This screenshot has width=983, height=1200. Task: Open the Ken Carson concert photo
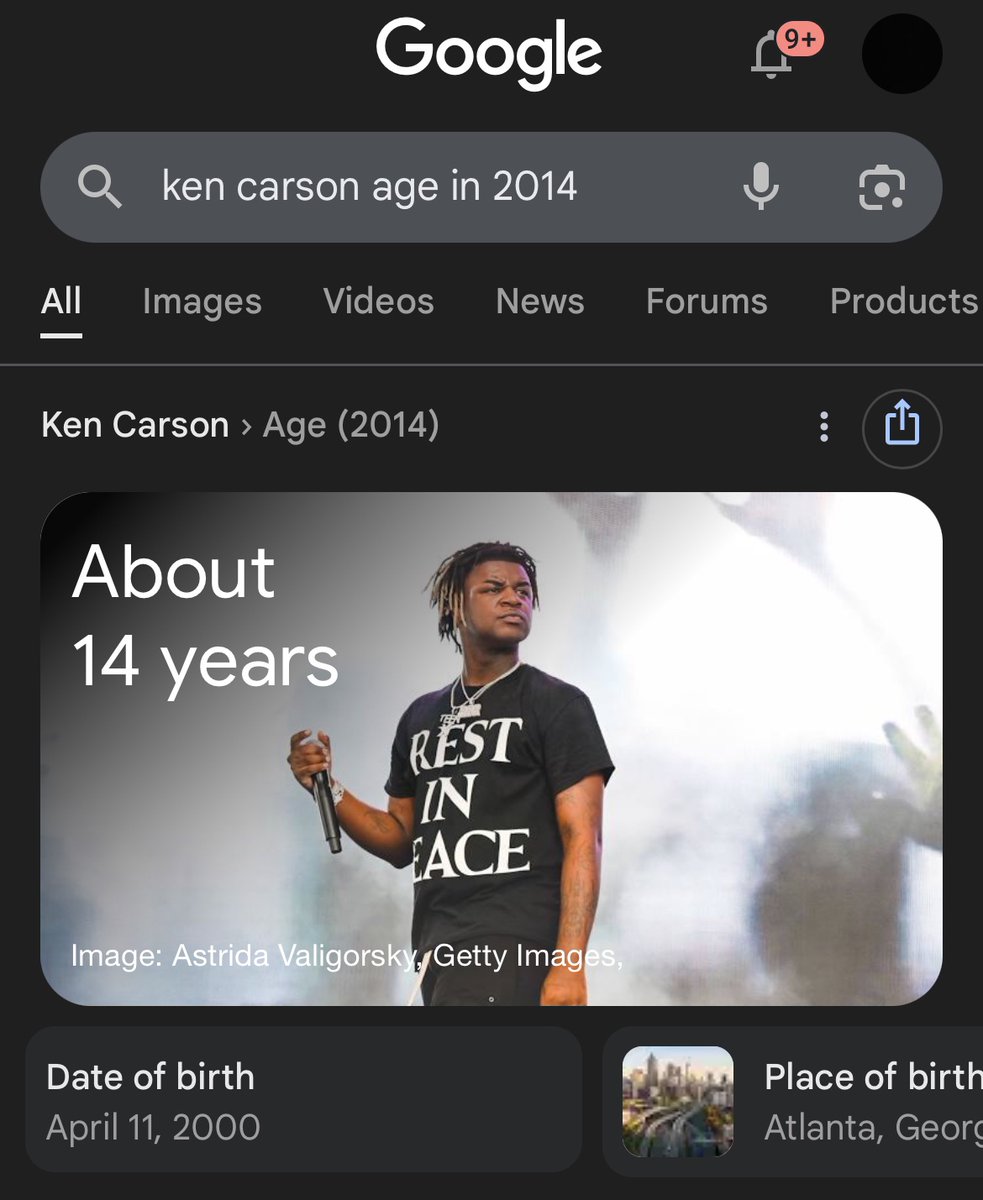pyautogui.click(x=491, y=749)
